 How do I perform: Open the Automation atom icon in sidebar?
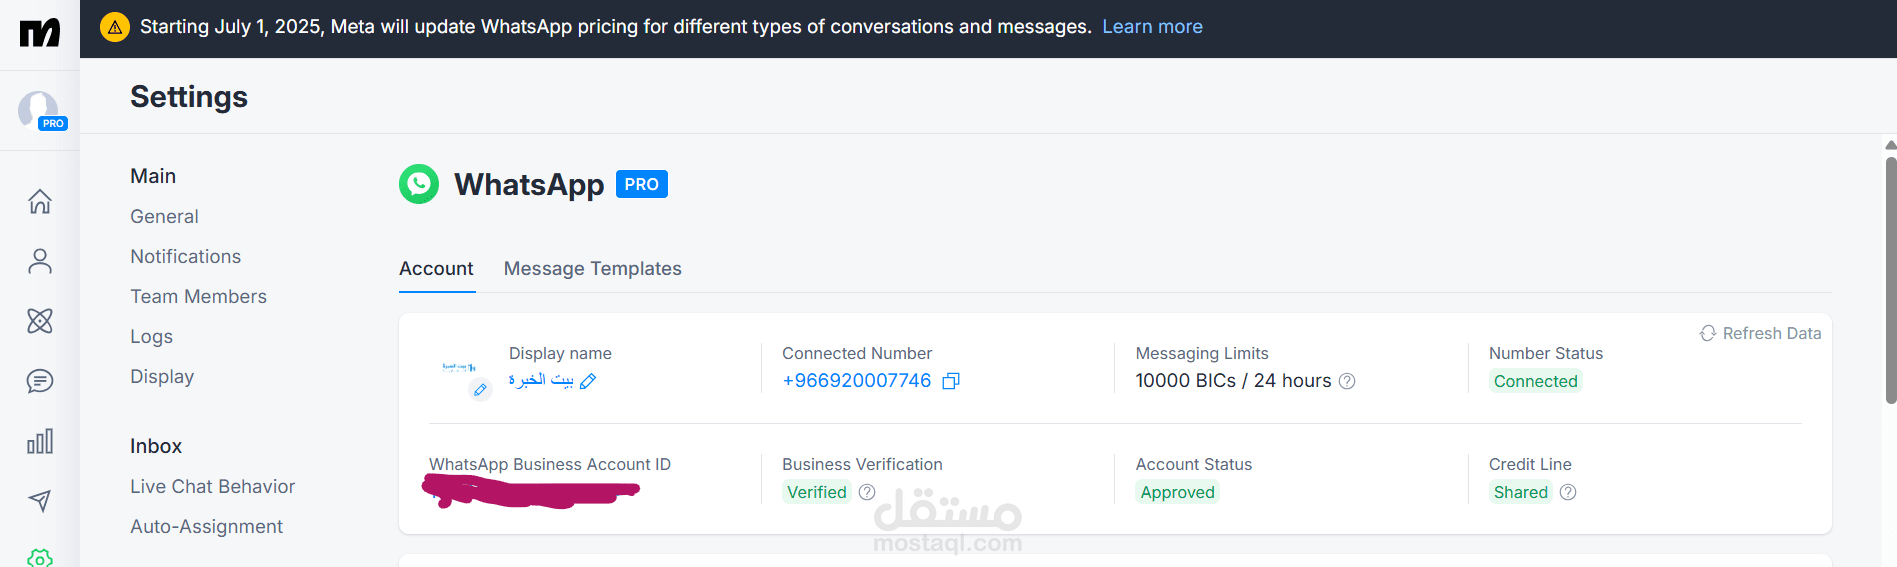point(40,321)
